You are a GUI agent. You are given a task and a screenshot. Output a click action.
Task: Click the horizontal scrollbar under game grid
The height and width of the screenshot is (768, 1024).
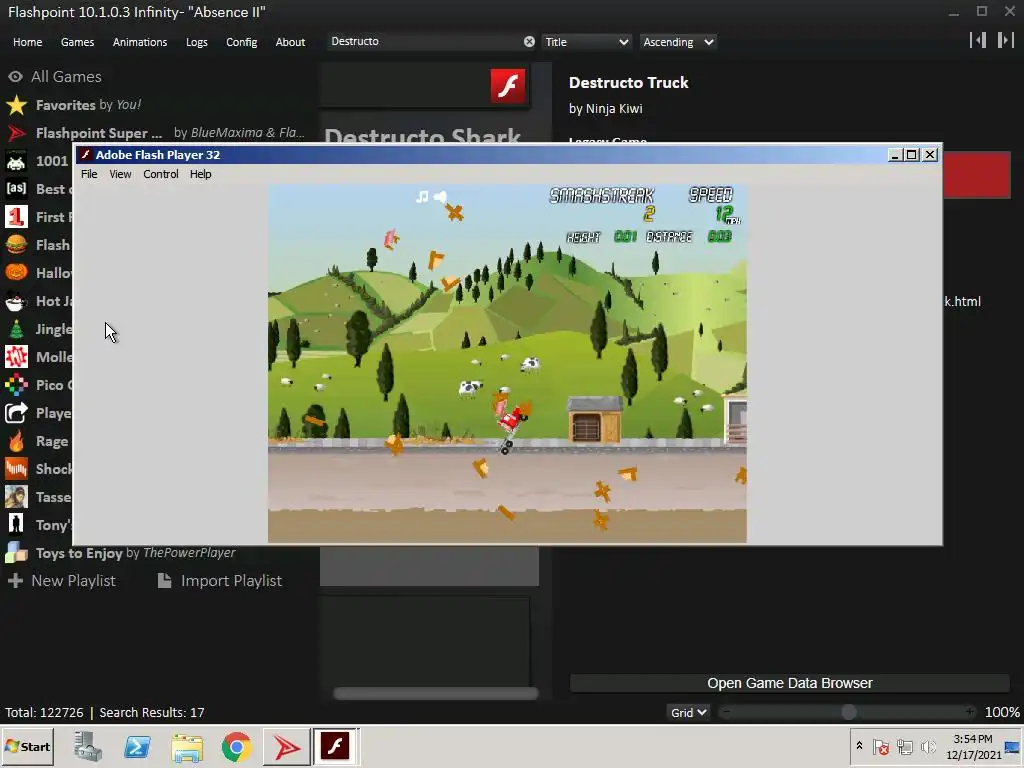[436, 694]
